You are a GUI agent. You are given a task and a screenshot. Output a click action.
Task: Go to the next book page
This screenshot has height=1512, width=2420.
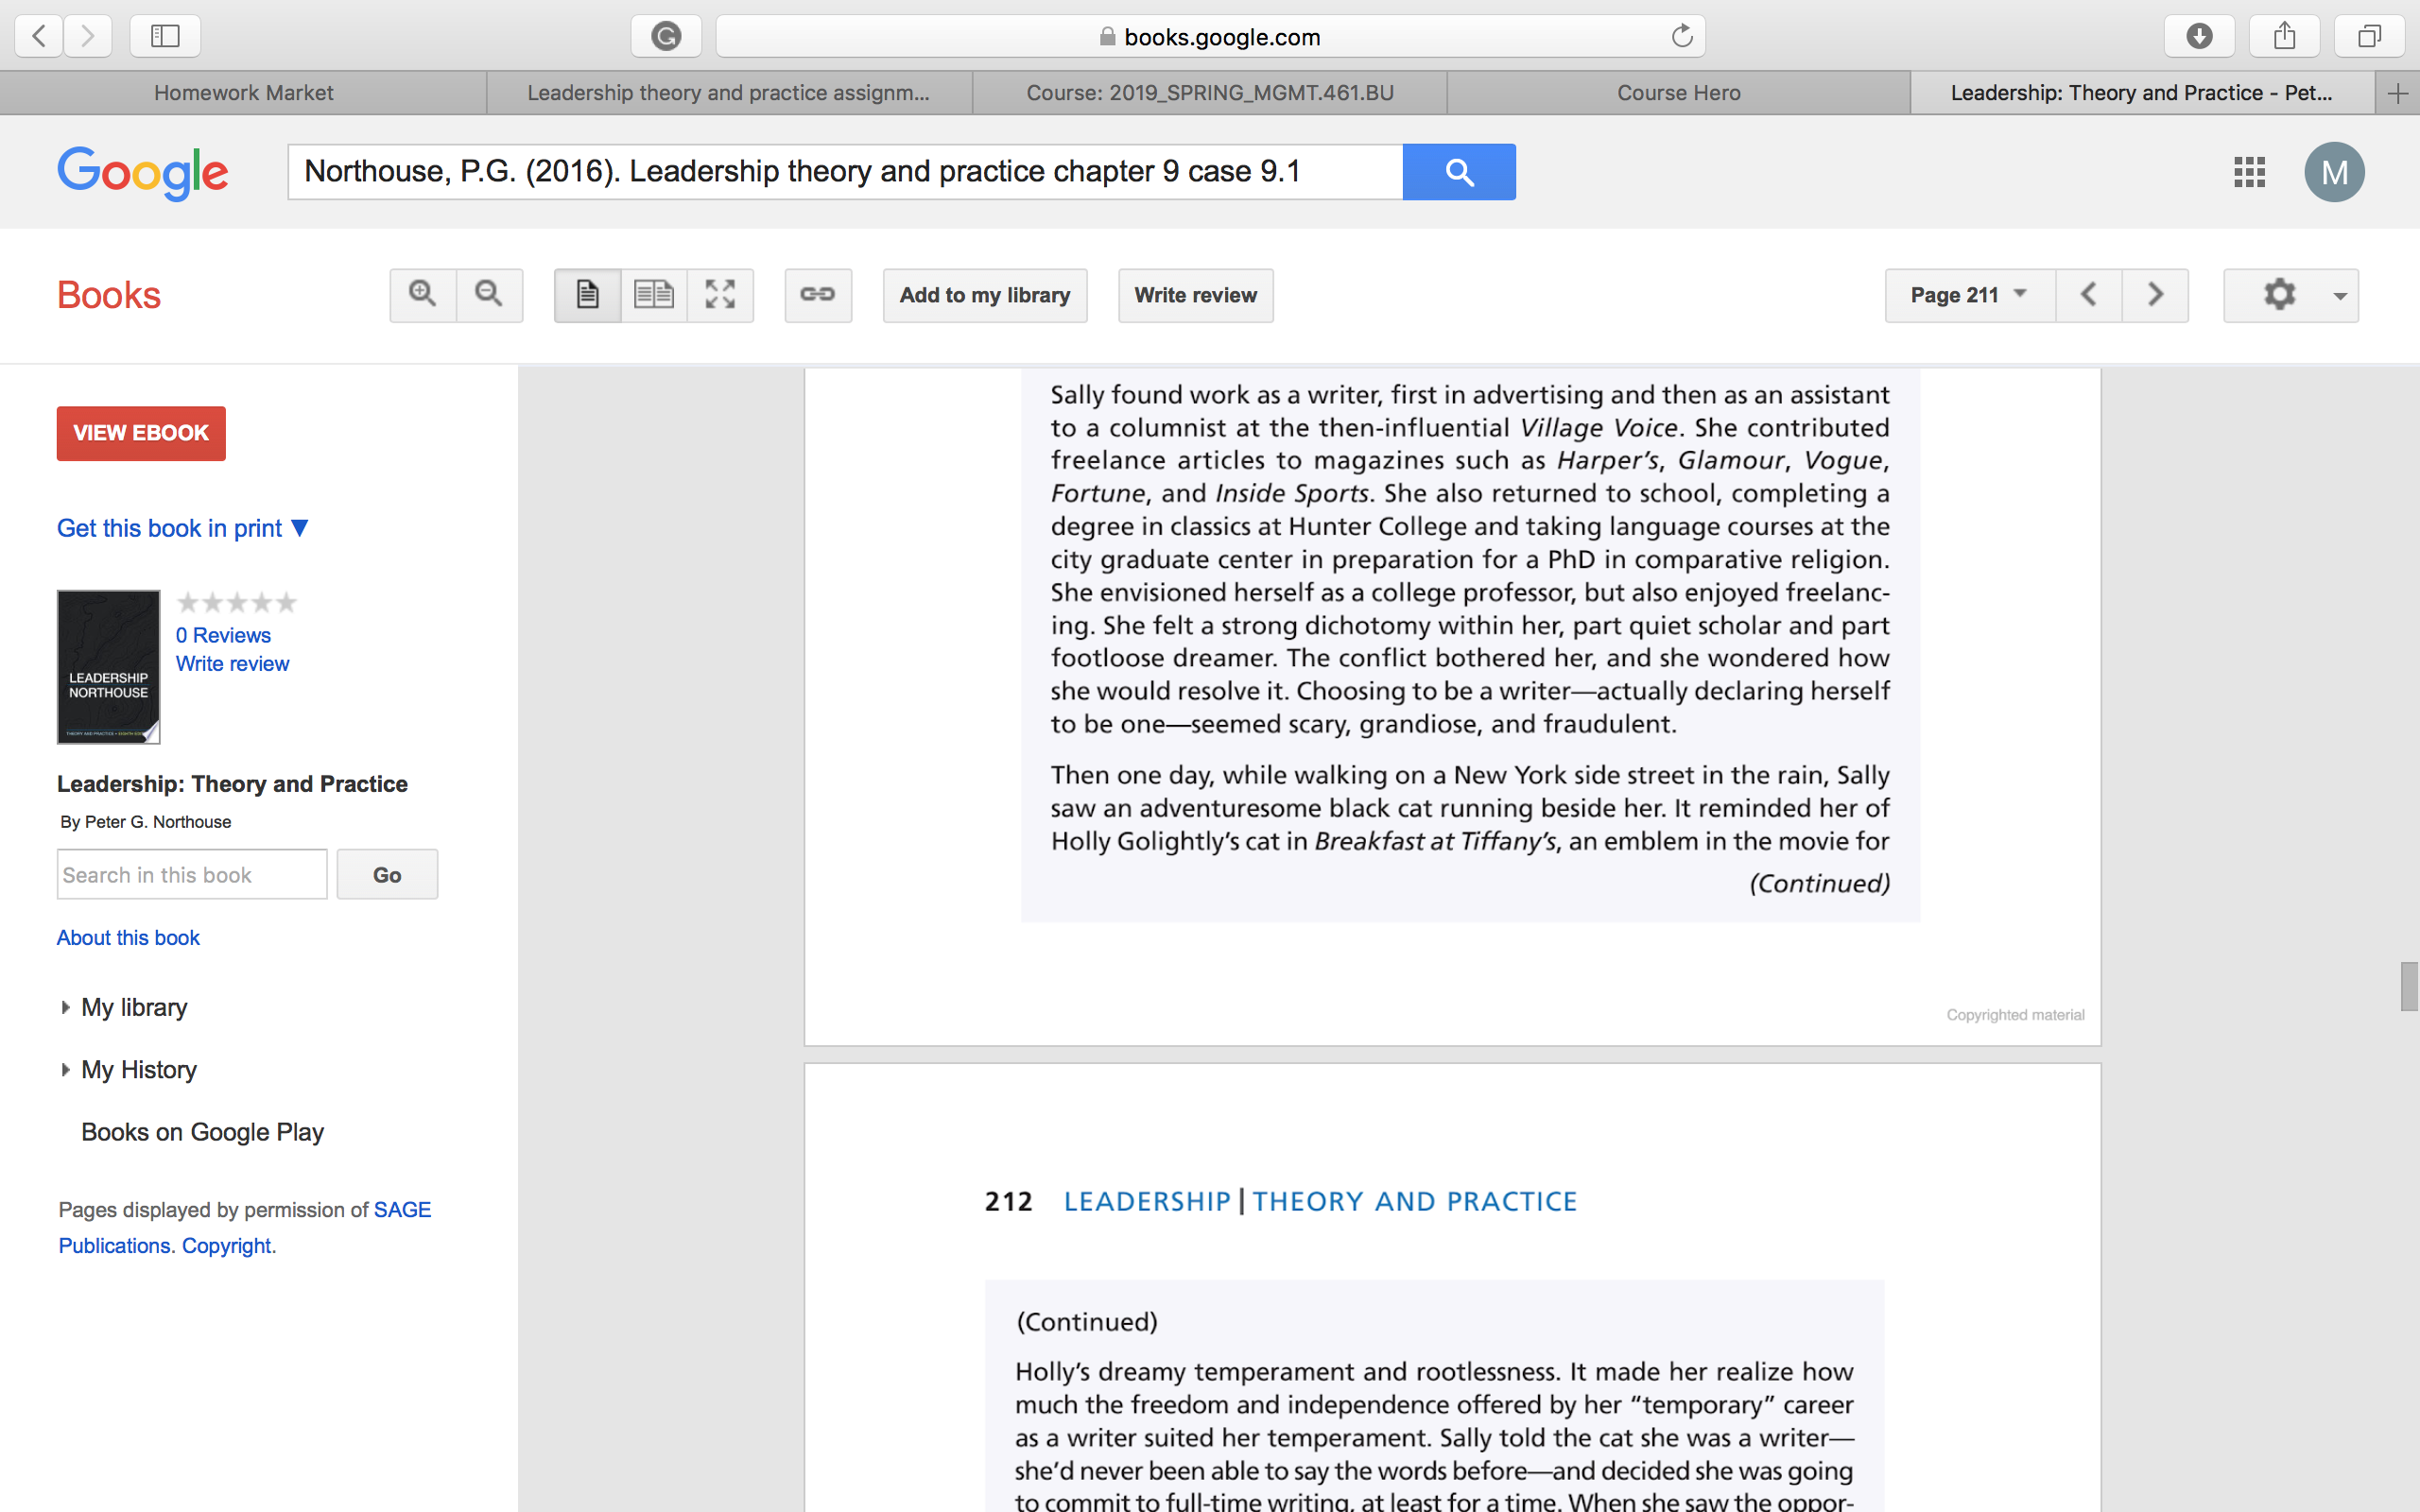[x=2155, y=295]
